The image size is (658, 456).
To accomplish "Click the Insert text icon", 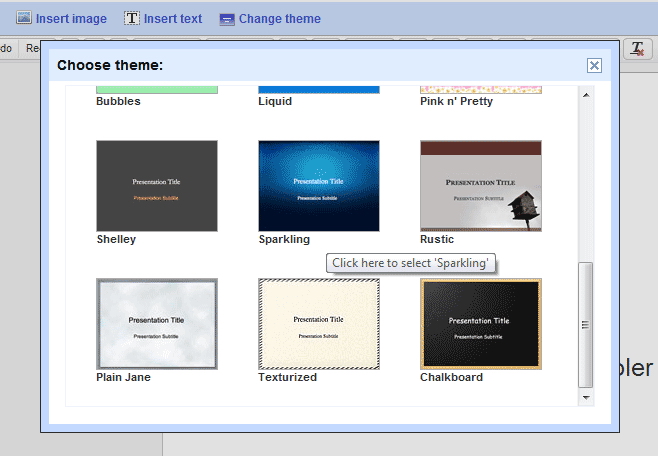I will coord(132,18).
